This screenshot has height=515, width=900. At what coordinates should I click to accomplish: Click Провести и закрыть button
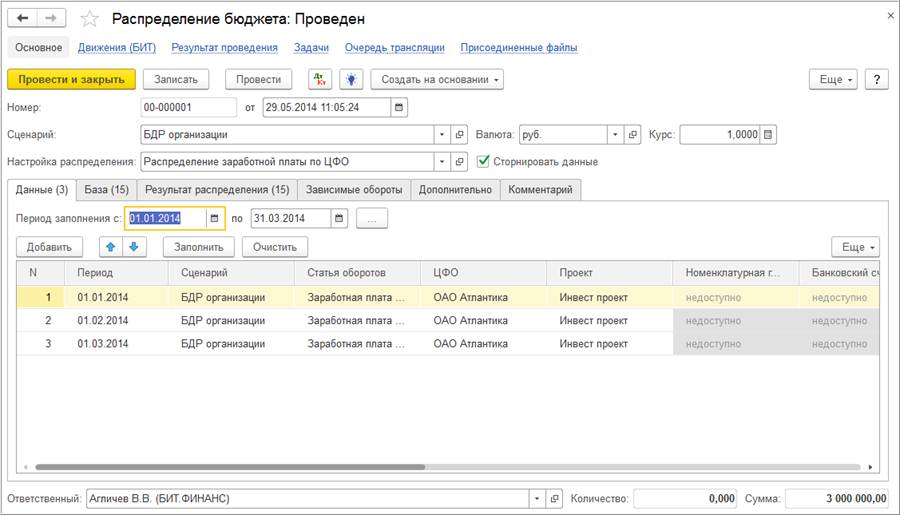pyautogui.click(x=70, y=79)
